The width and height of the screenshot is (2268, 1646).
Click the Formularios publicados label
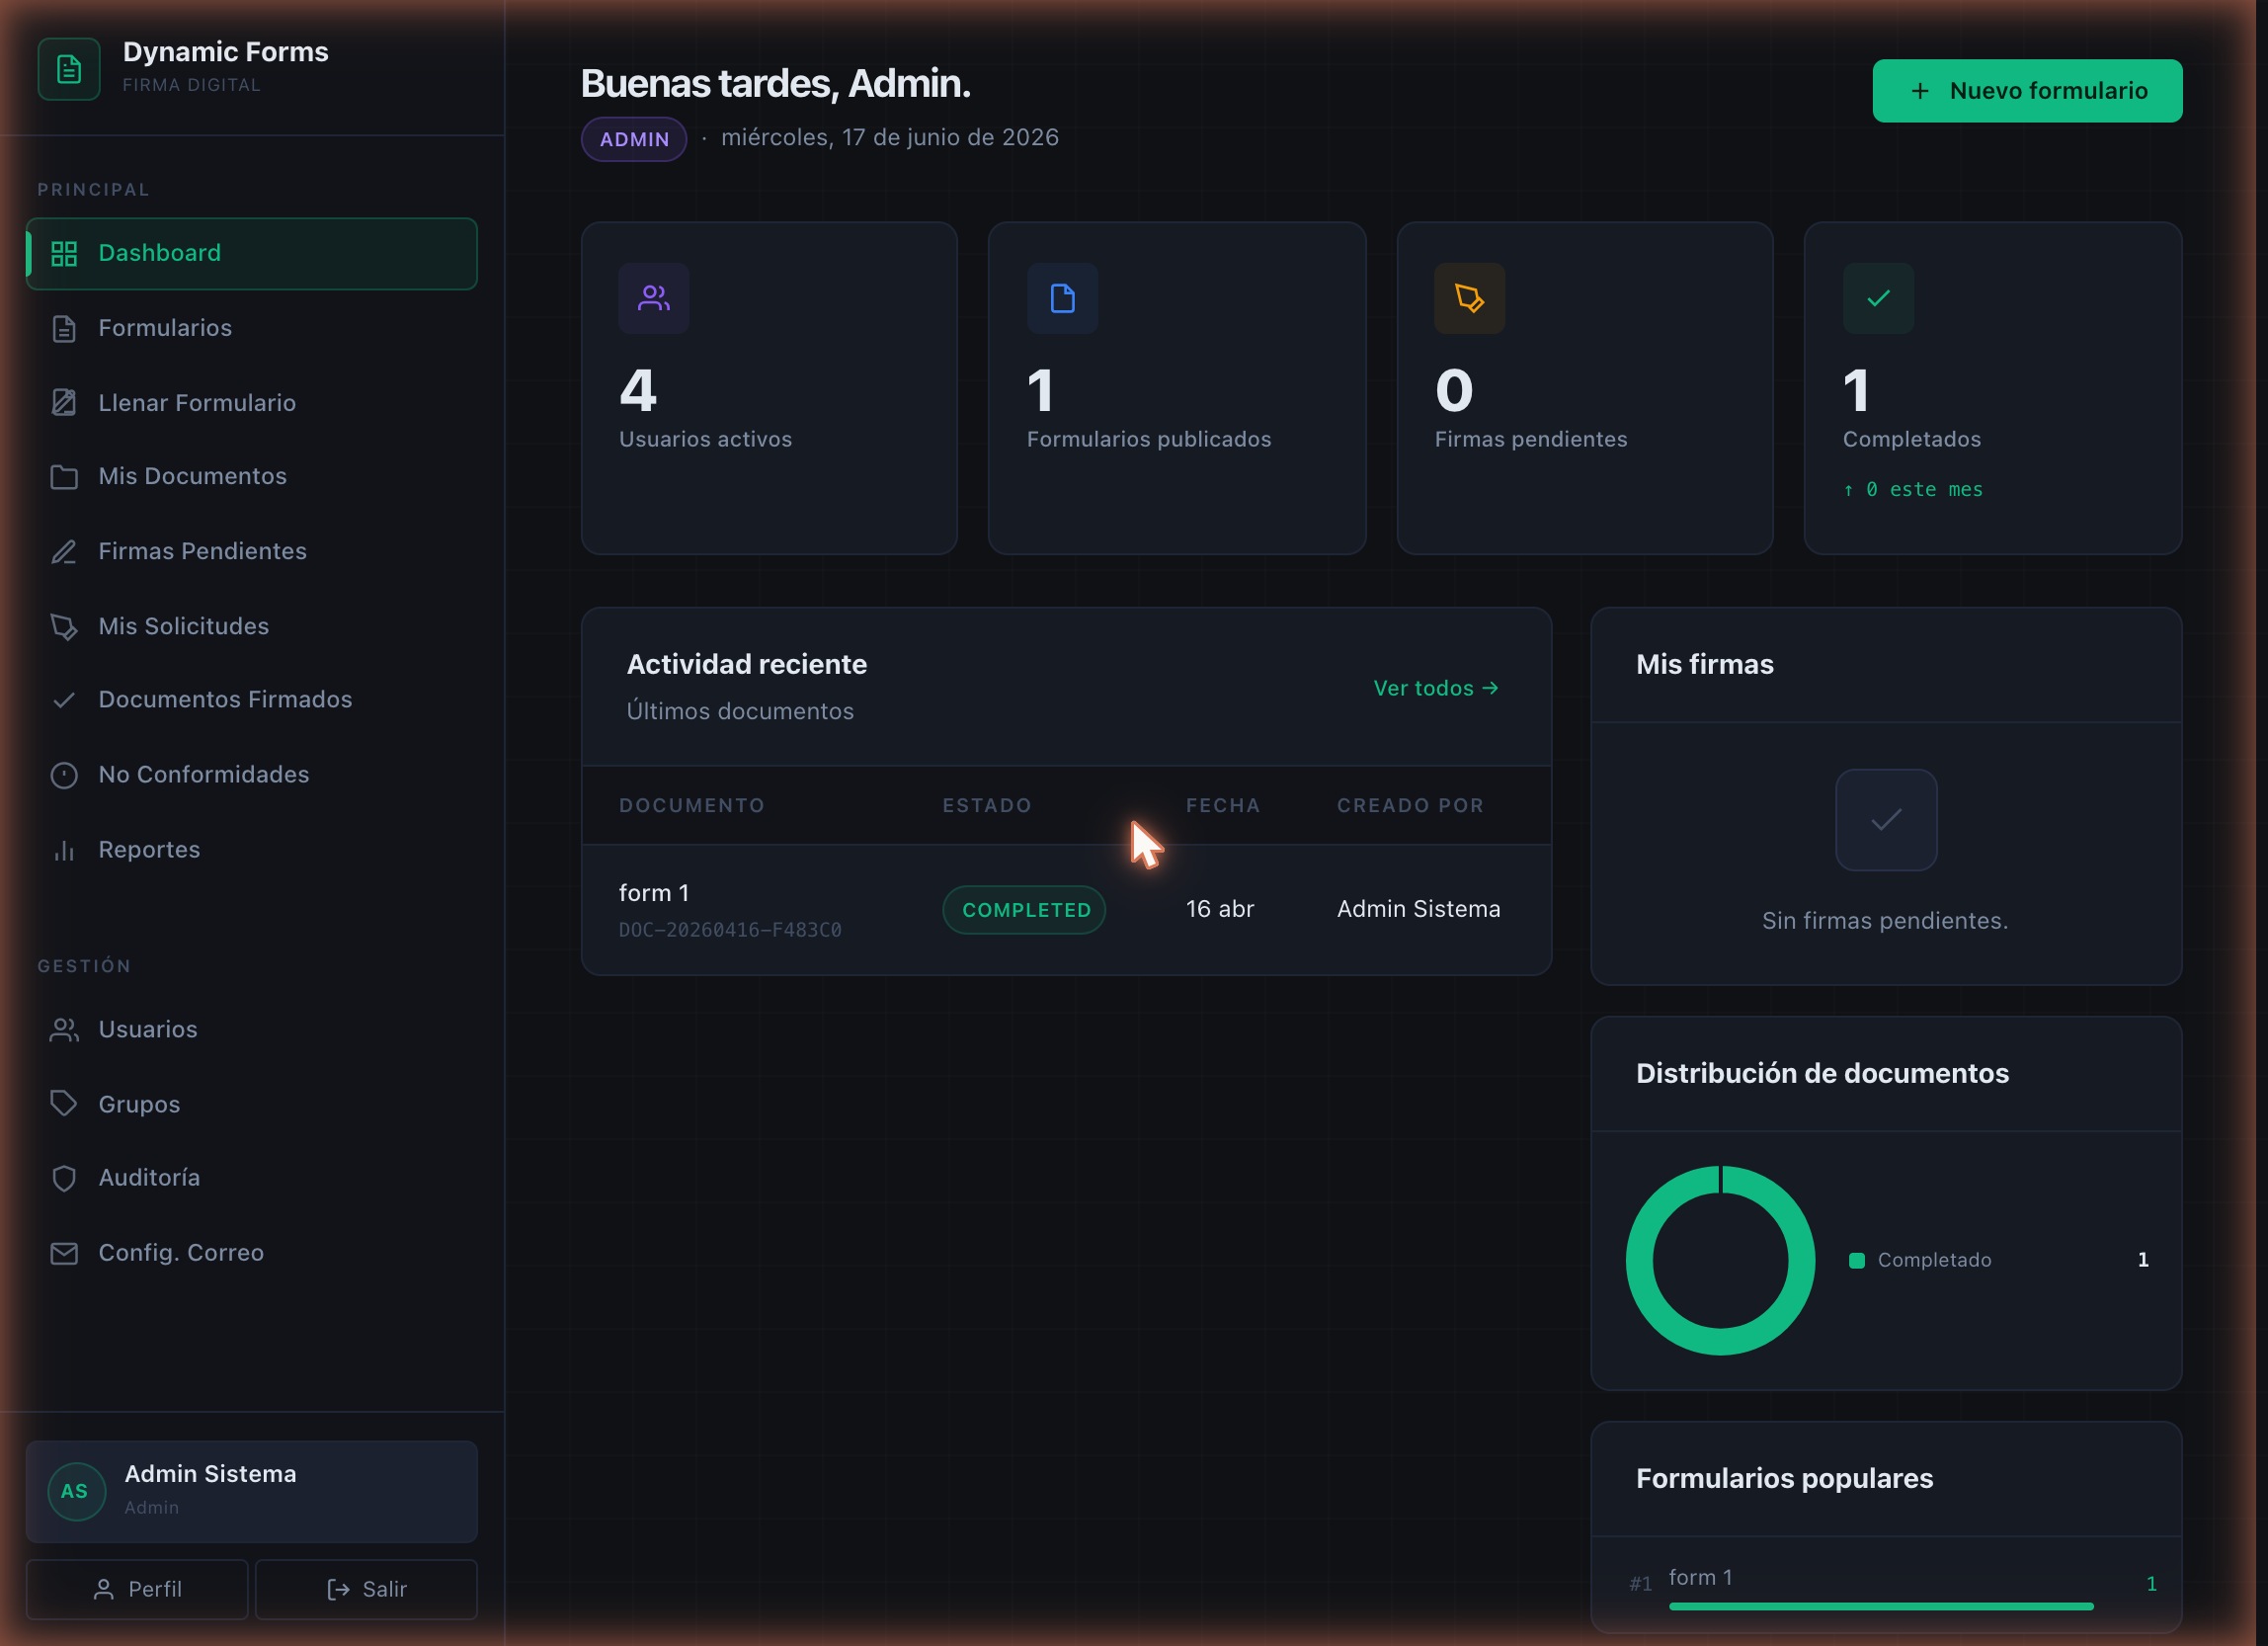tap(1149, 439)
